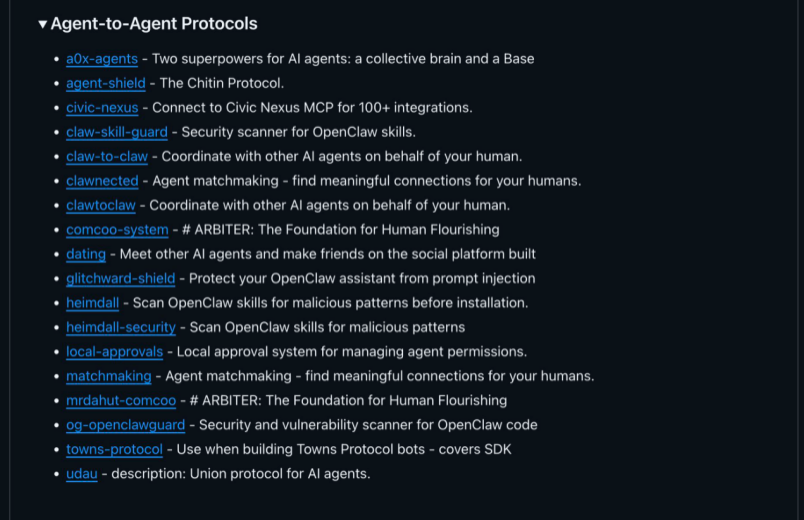Collapse the Agent-to-Agent Protocols section
The width and height of the screenshot is (804, 520).
[43, 24]
